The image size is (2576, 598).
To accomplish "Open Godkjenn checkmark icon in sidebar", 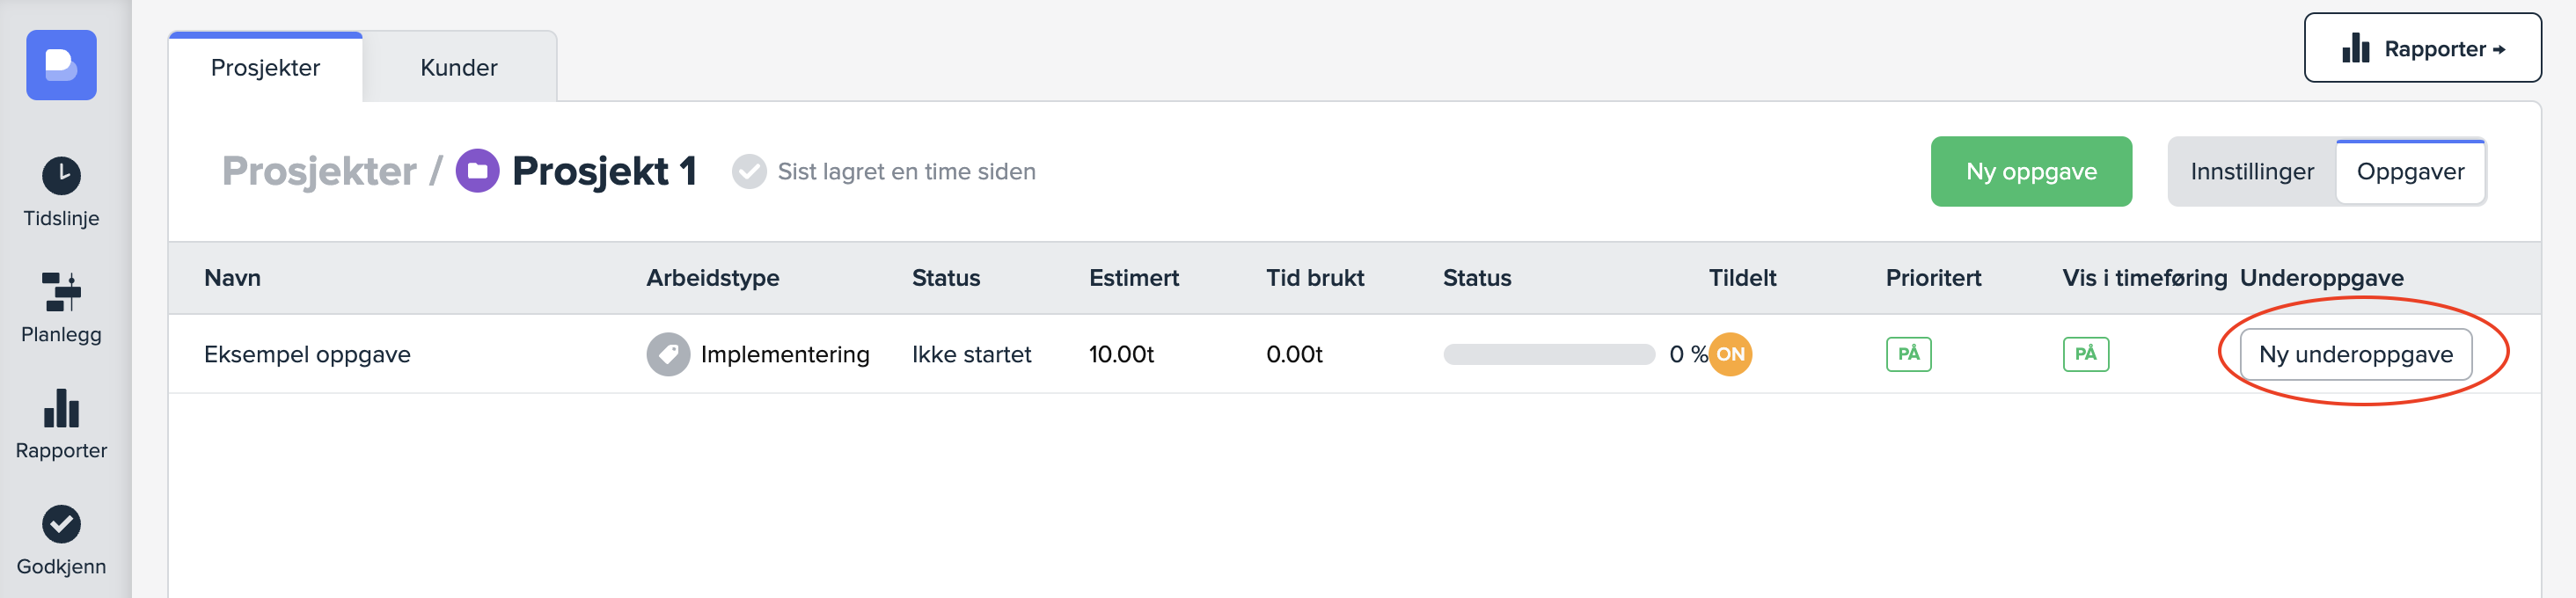I will 61,524.
